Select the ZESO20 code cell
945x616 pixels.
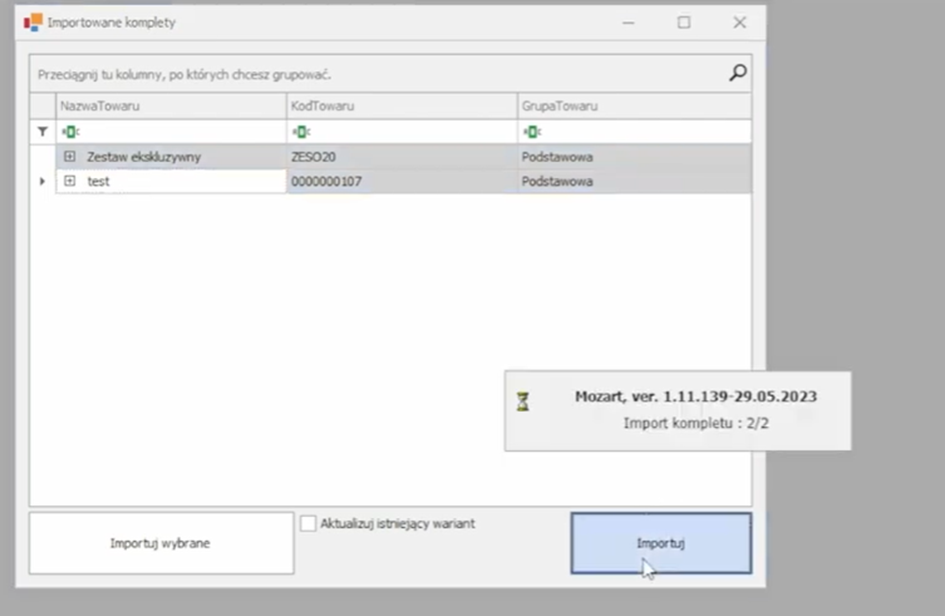[x=400, y=157]
